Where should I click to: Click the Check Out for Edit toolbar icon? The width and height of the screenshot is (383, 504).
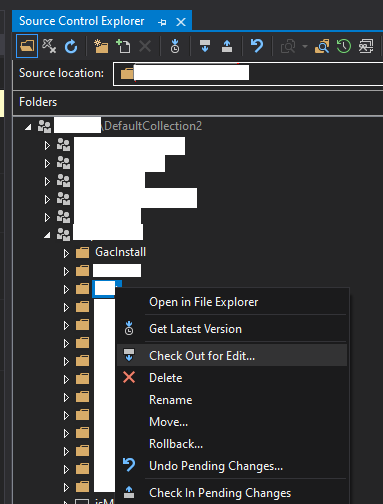(x=205, y=46)
